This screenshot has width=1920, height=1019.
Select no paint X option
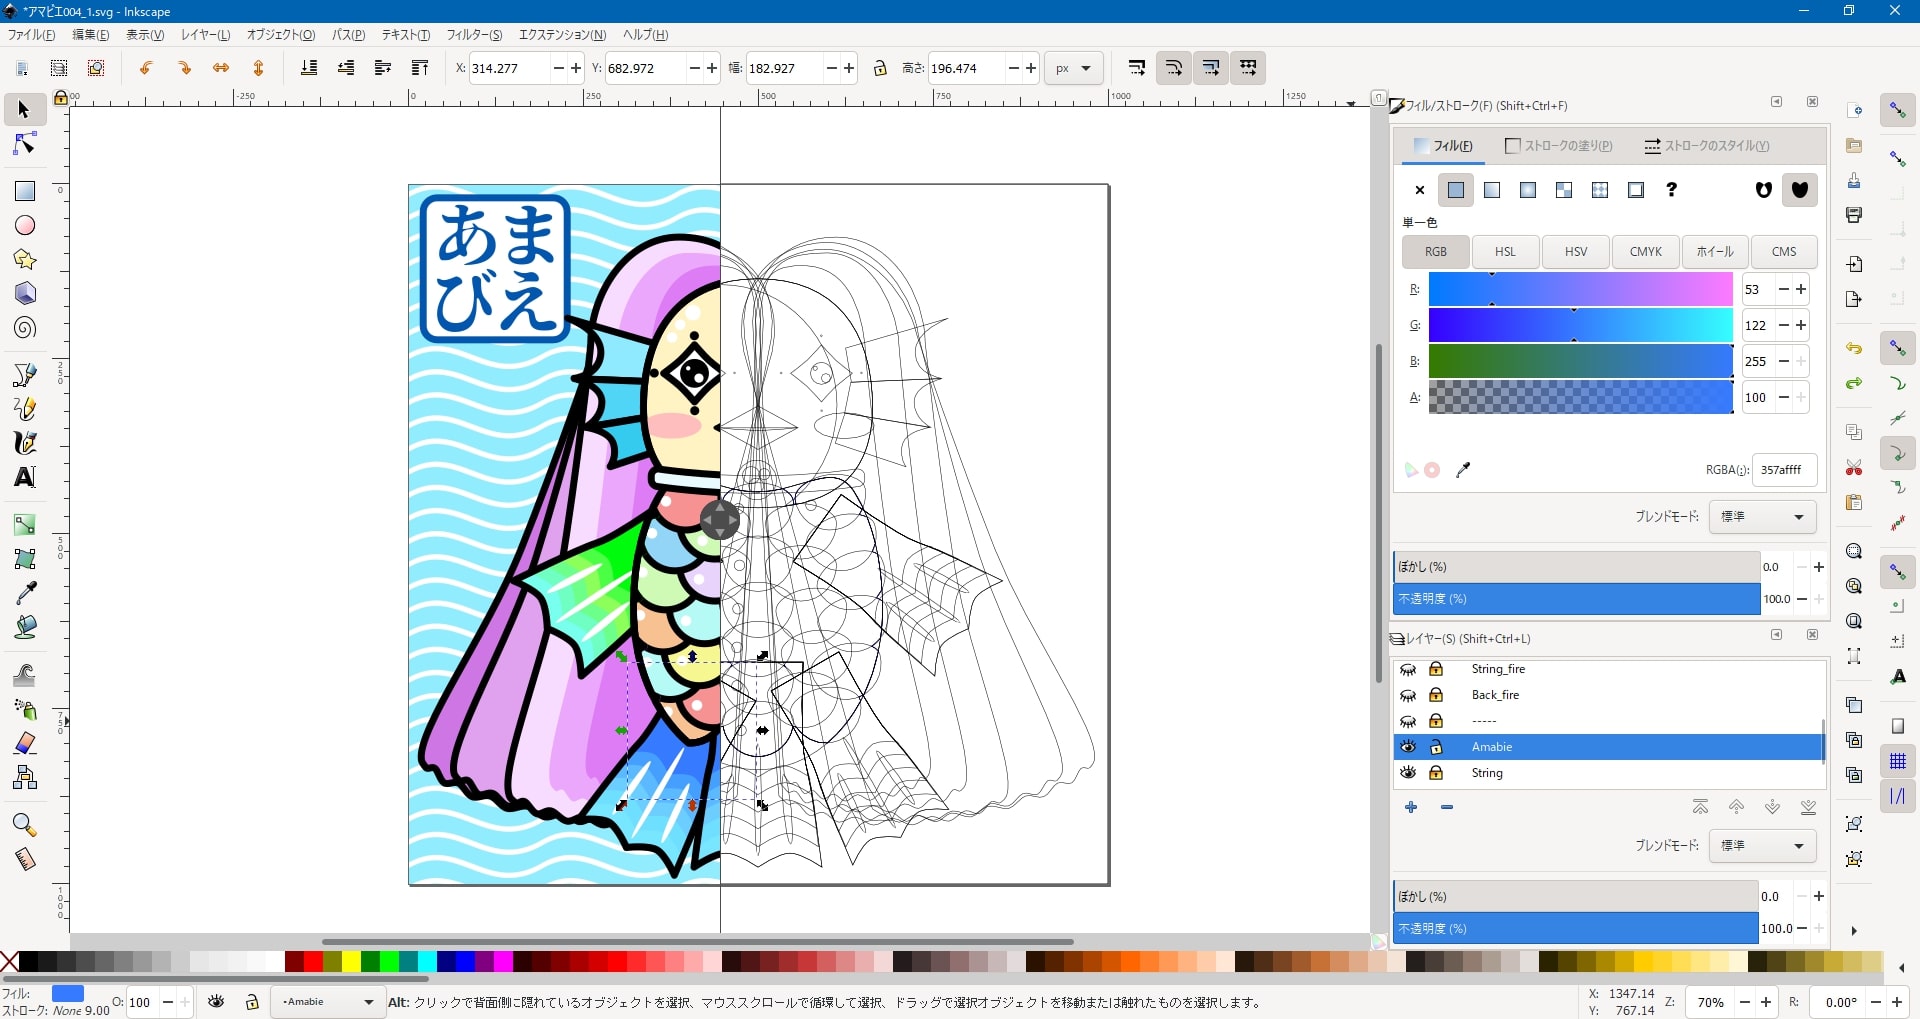[x=1420, y=190]
